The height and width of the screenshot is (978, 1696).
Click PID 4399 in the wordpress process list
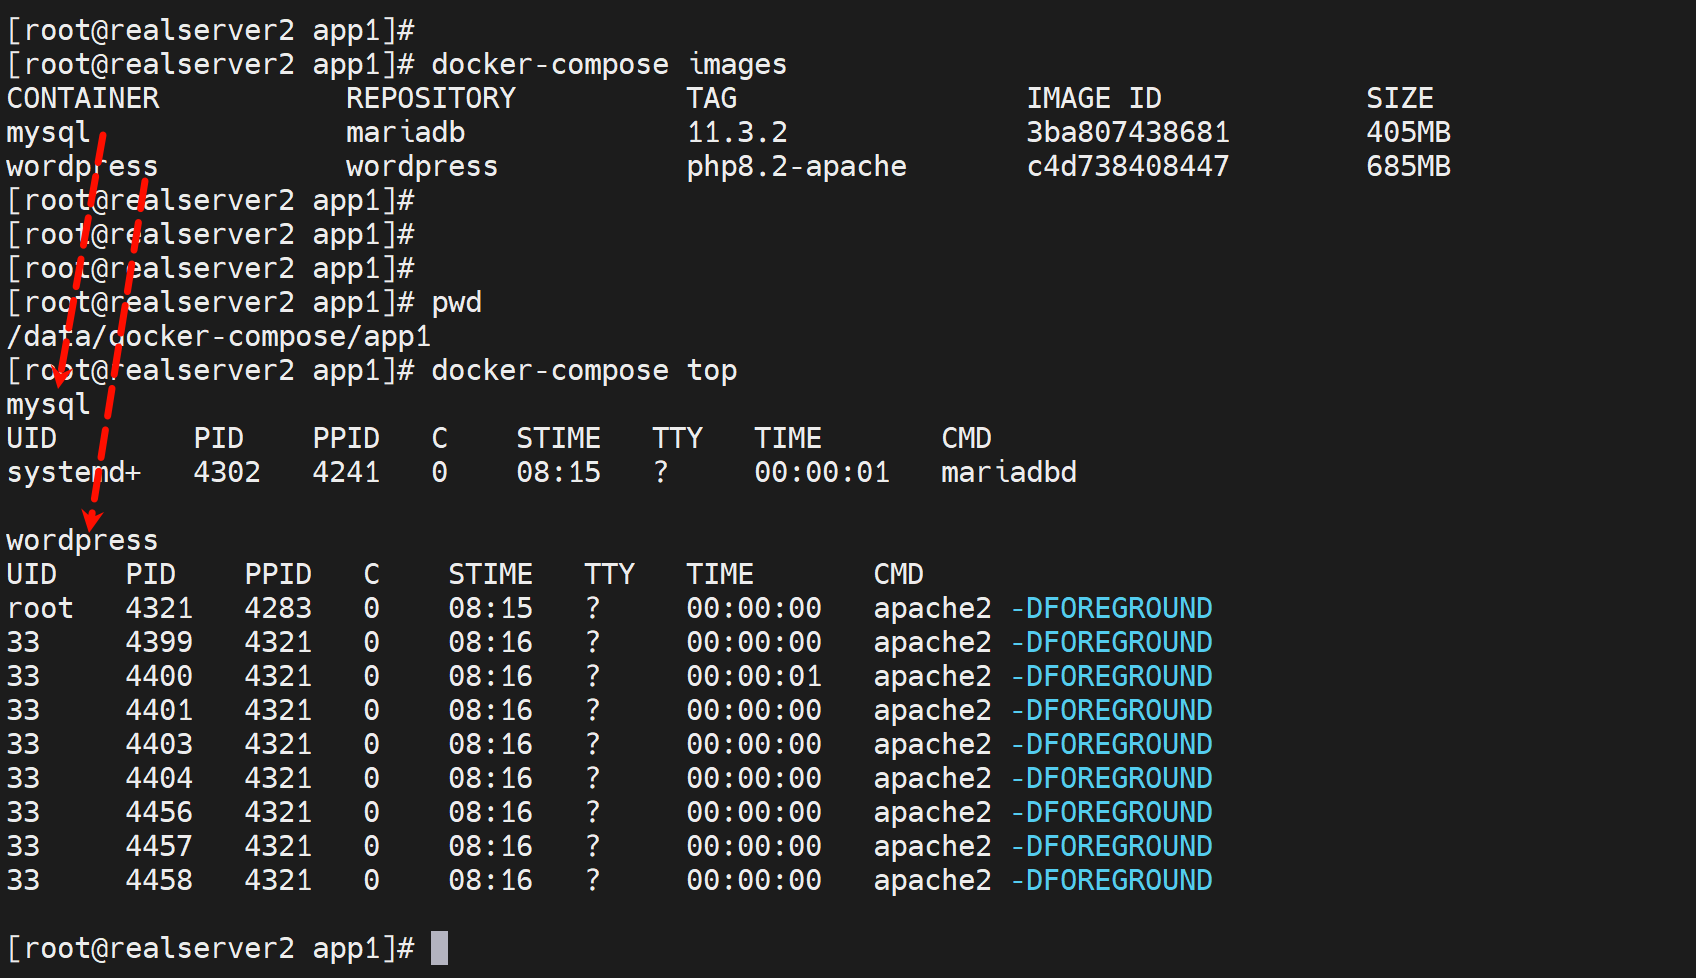159,643
